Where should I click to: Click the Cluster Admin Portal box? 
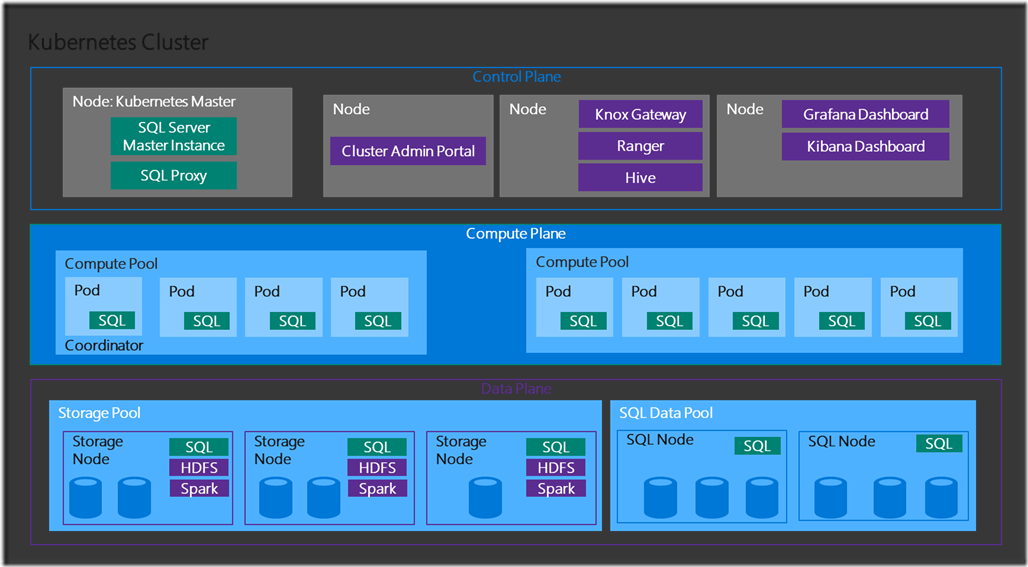(x=408, y=151)
